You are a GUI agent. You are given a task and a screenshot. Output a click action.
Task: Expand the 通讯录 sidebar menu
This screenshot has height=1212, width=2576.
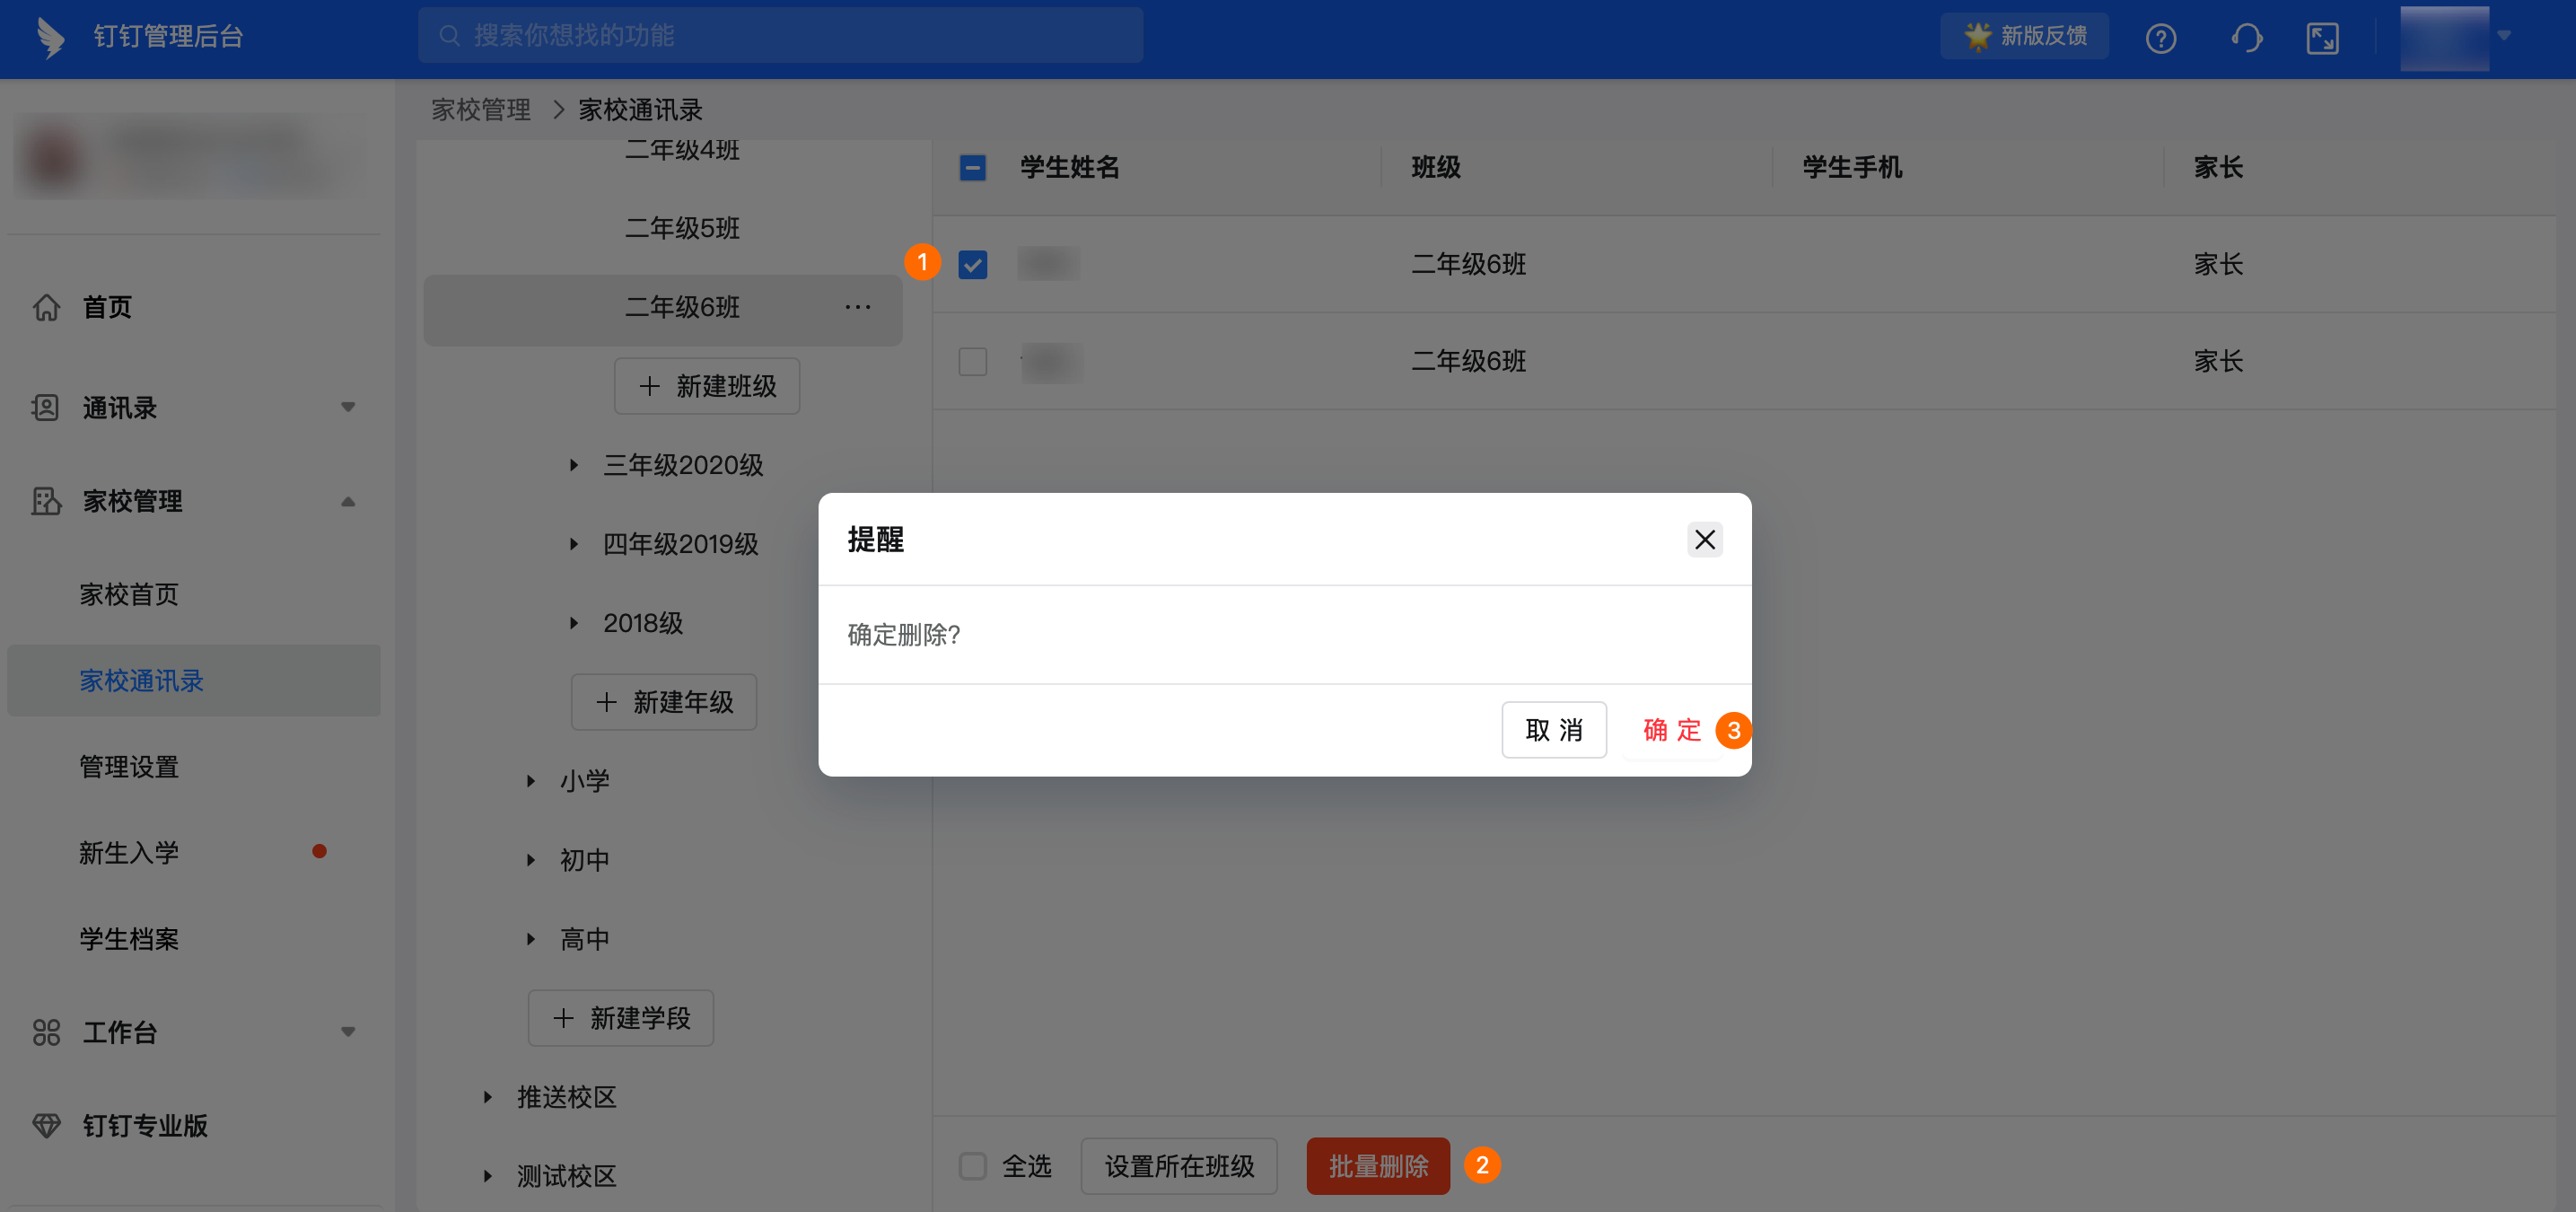(x=347, y=407)
